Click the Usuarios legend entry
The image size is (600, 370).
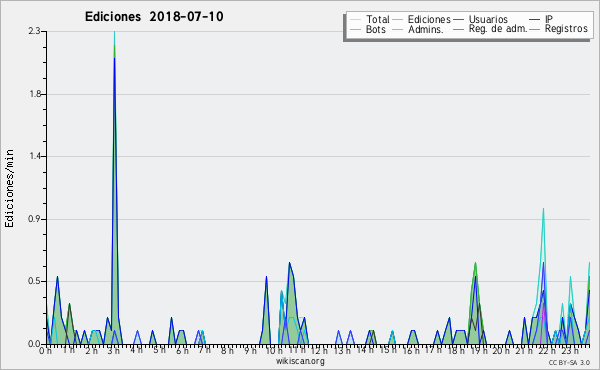(481, 19)
